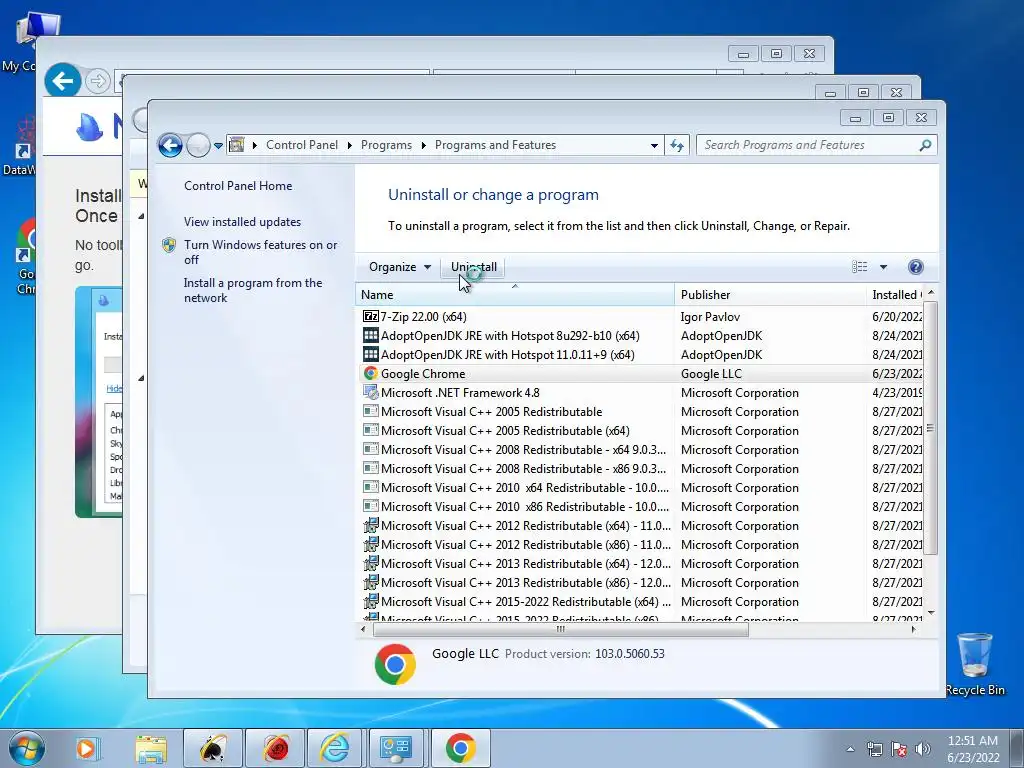Screen dimensions: 1024x768
Task: Click the horizontal scrollbar thumb
Action: tap(560, 630)
